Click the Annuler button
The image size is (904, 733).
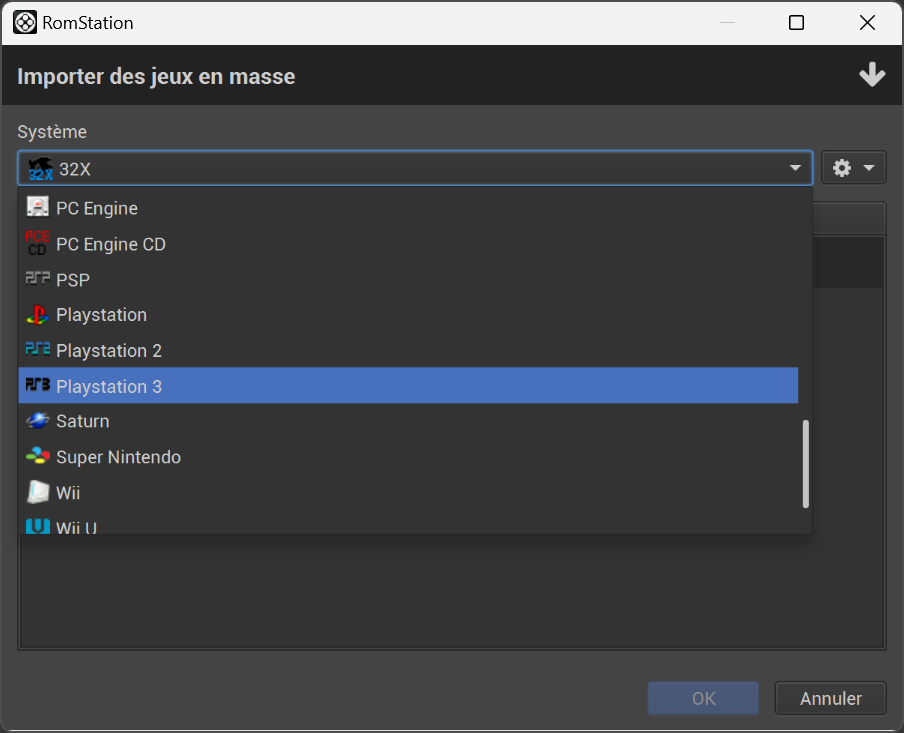(830, 698)
